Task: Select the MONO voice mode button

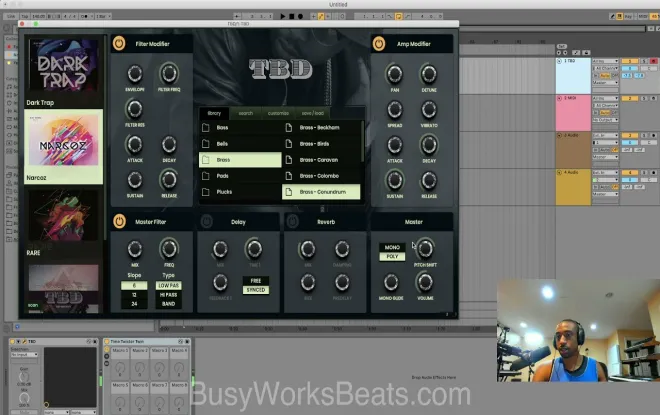Action: (x=392, y=247)
